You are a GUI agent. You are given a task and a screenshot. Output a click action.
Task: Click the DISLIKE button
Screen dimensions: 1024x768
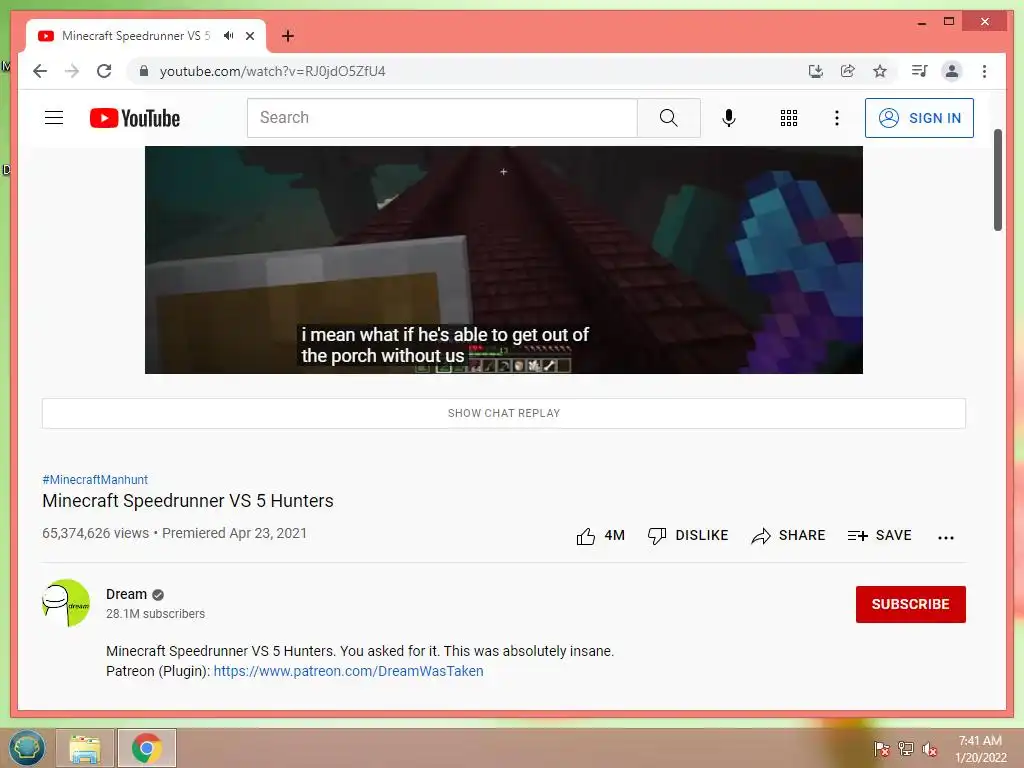pyautogui.click(x=687, y=536)
